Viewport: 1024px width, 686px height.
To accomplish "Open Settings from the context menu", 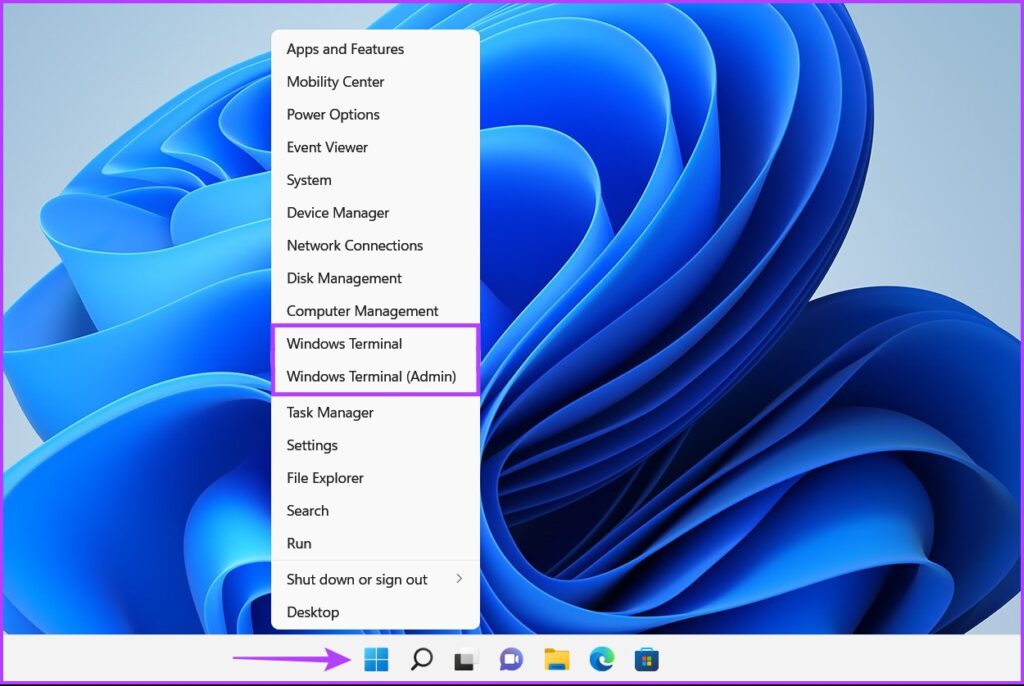I will 311,445.
